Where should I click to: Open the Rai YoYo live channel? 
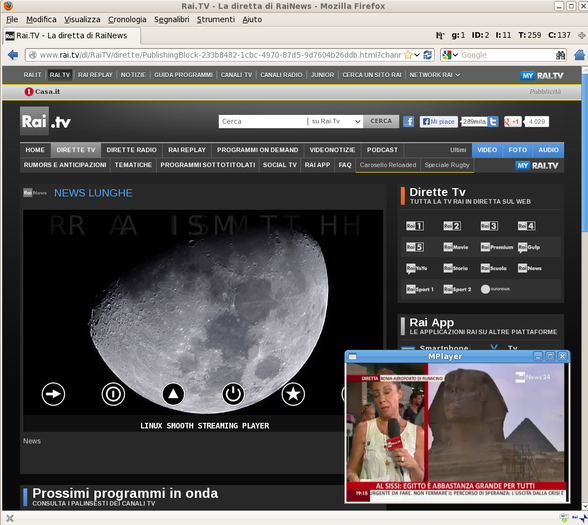click(417, 268)
